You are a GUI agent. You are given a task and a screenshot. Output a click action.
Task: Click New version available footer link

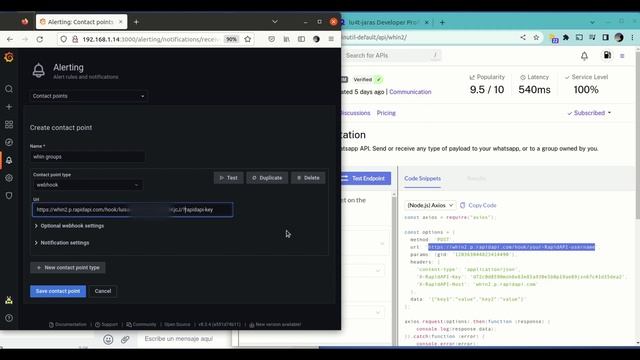click(x=275, y=324)
